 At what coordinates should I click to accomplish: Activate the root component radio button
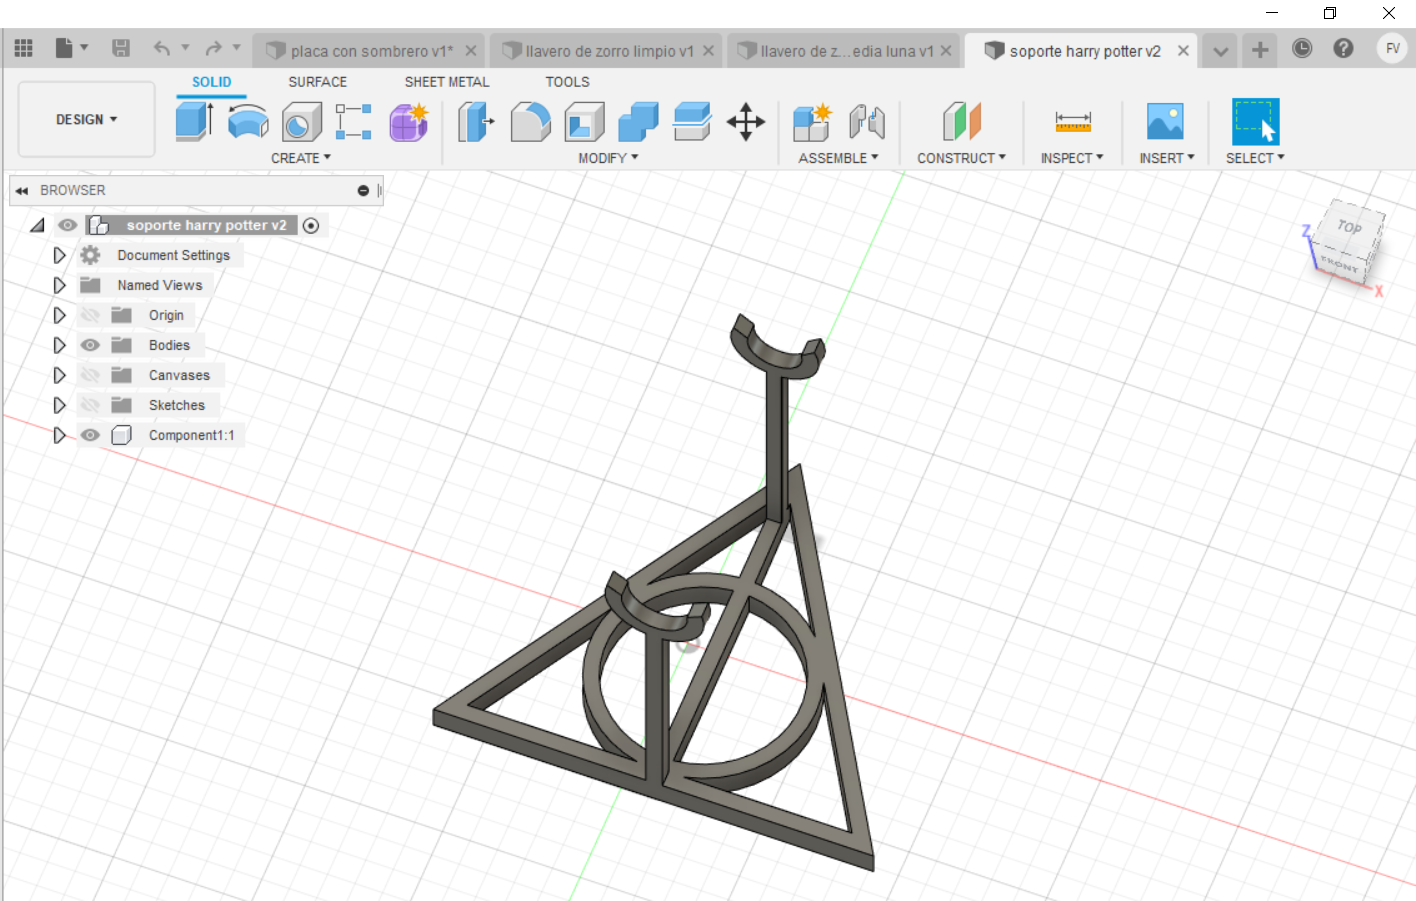pos(311,226)
